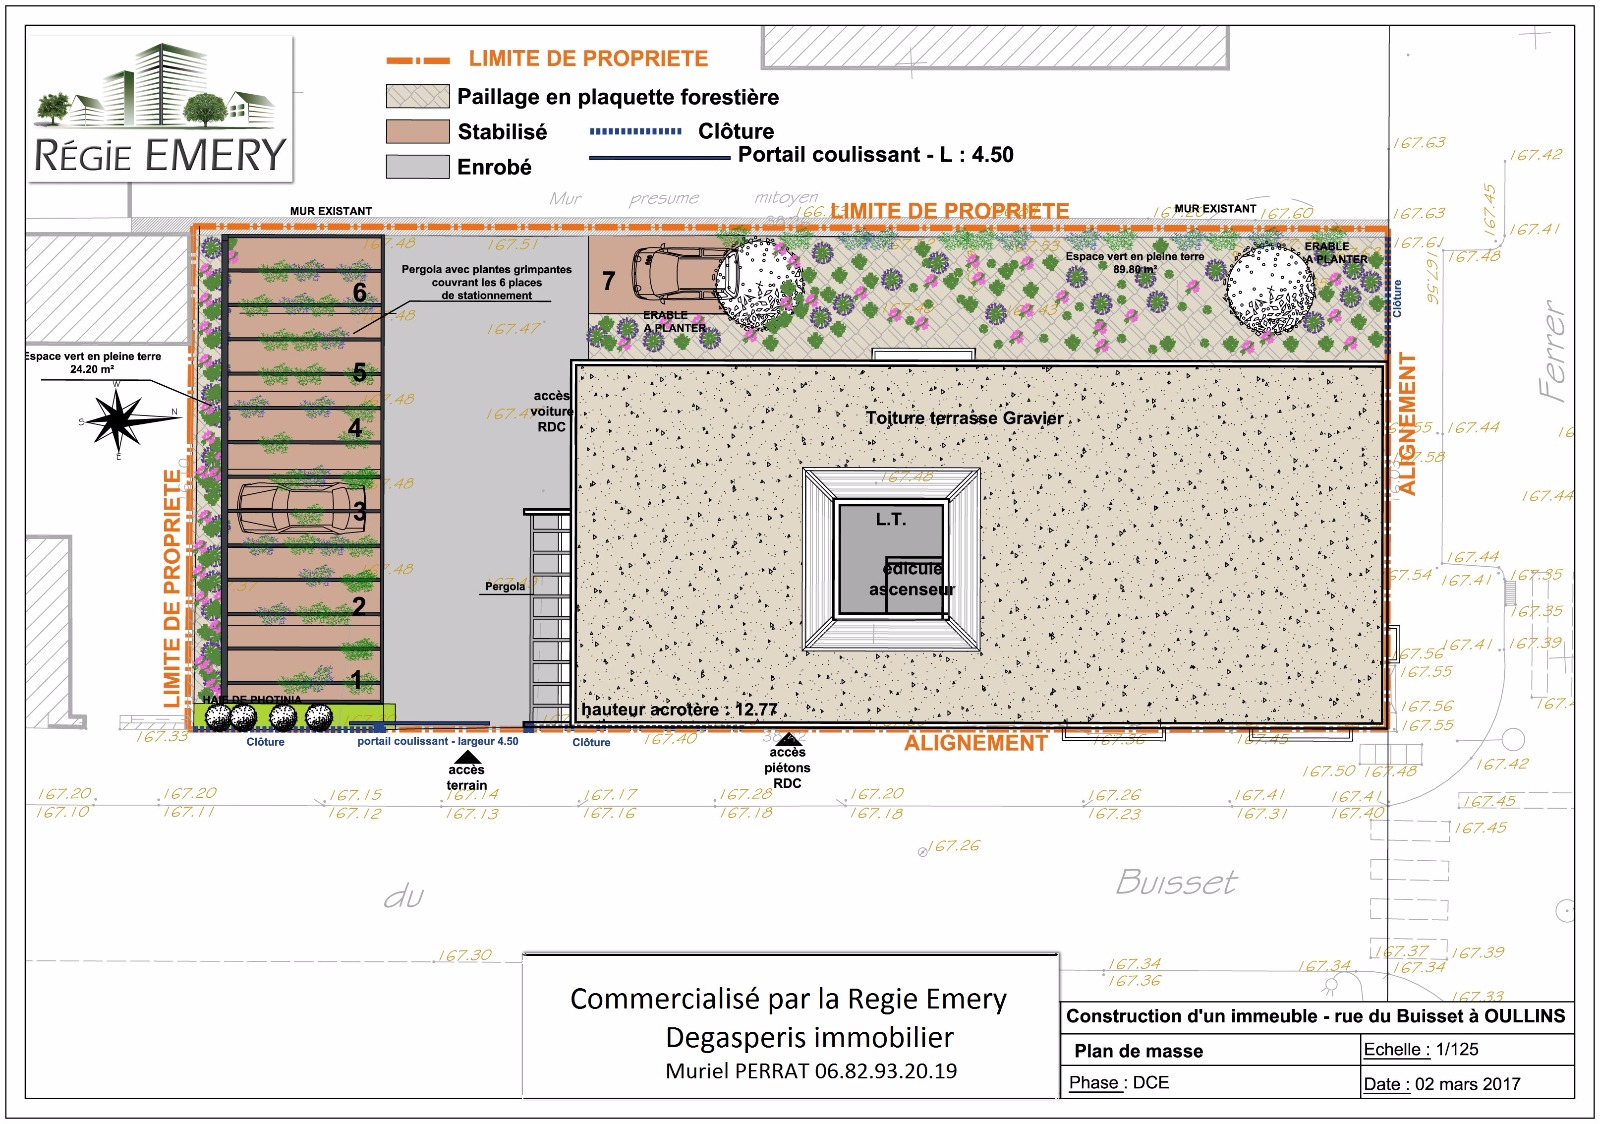Click the 'Ferrer' street name
This screenshot has height=1124, width=1600.
[1552, 351]
